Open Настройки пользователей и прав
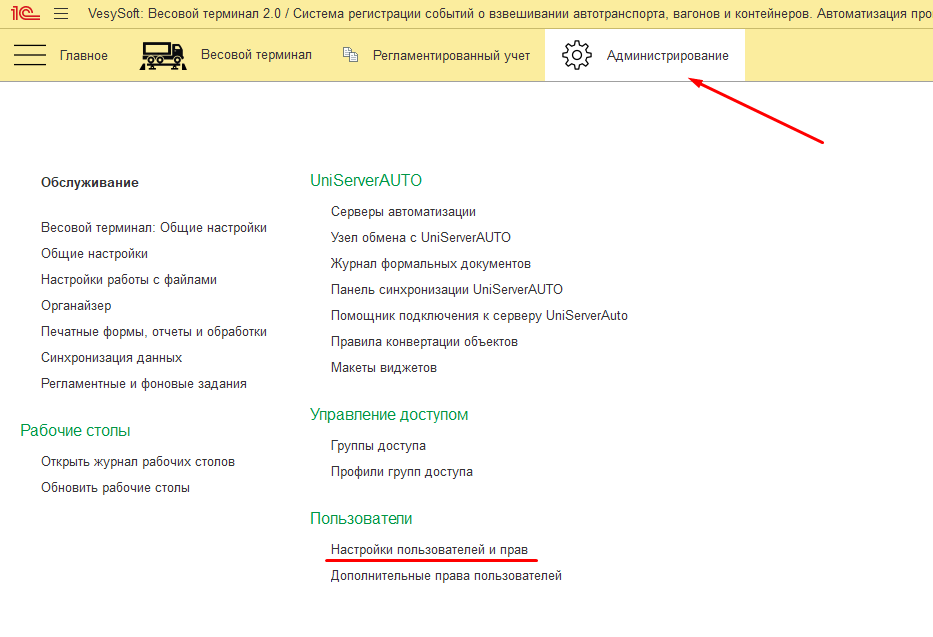 coord(429,550)
